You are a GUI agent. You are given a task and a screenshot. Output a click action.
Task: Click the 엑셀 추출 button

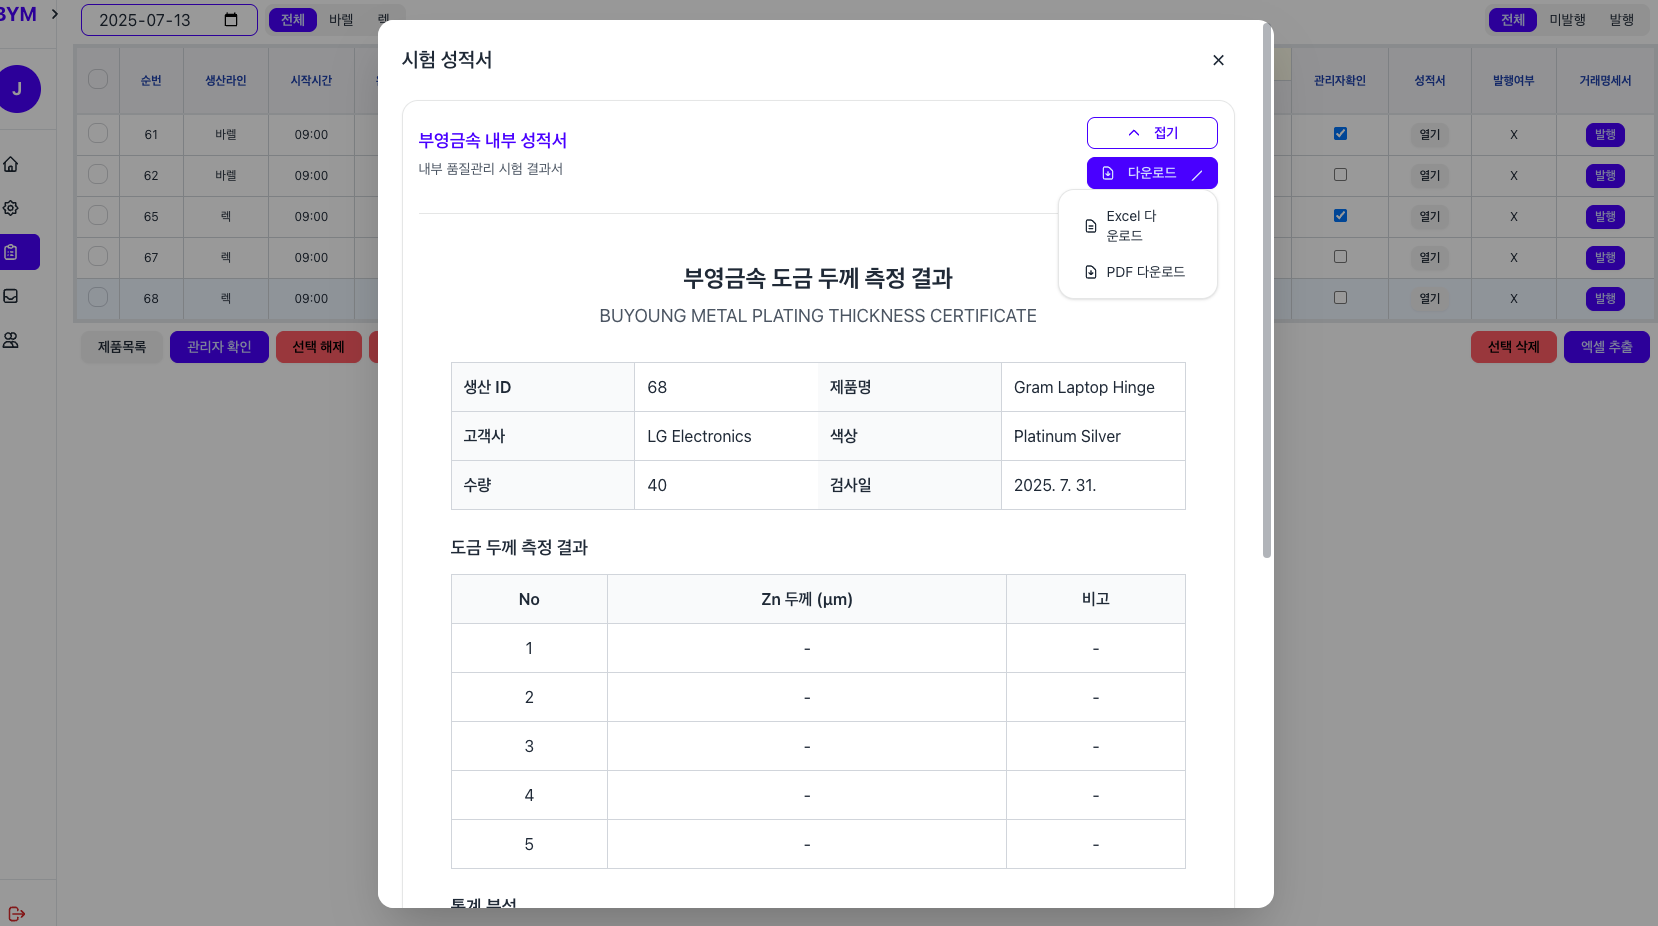tap(1606, 347)
